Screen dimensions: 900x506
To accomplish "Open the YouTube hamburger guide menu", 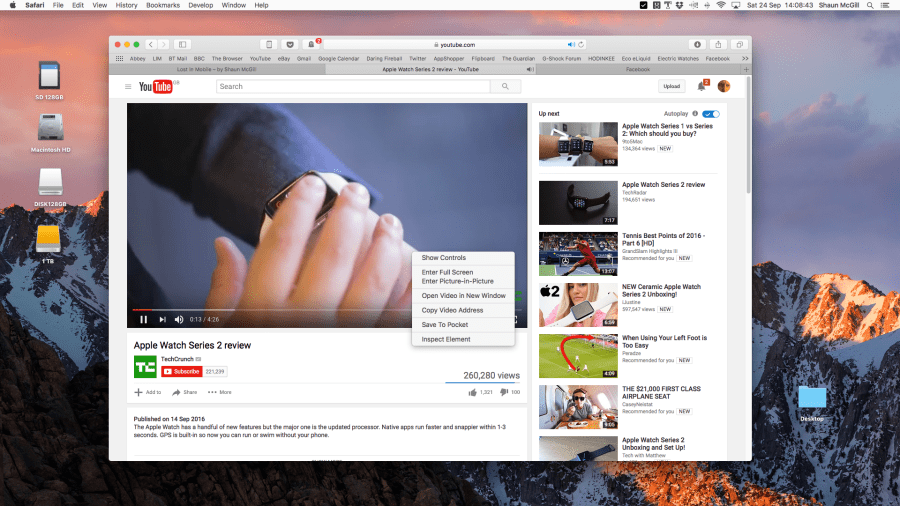I will 128,87.
